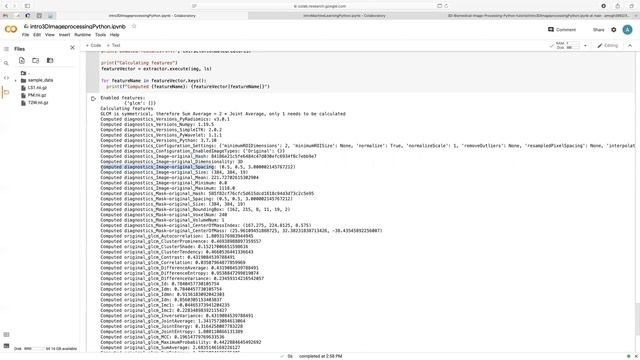The height and width of the screenshot is (360, 640).
Task: Close the Files panel
Action: (72, 48)
